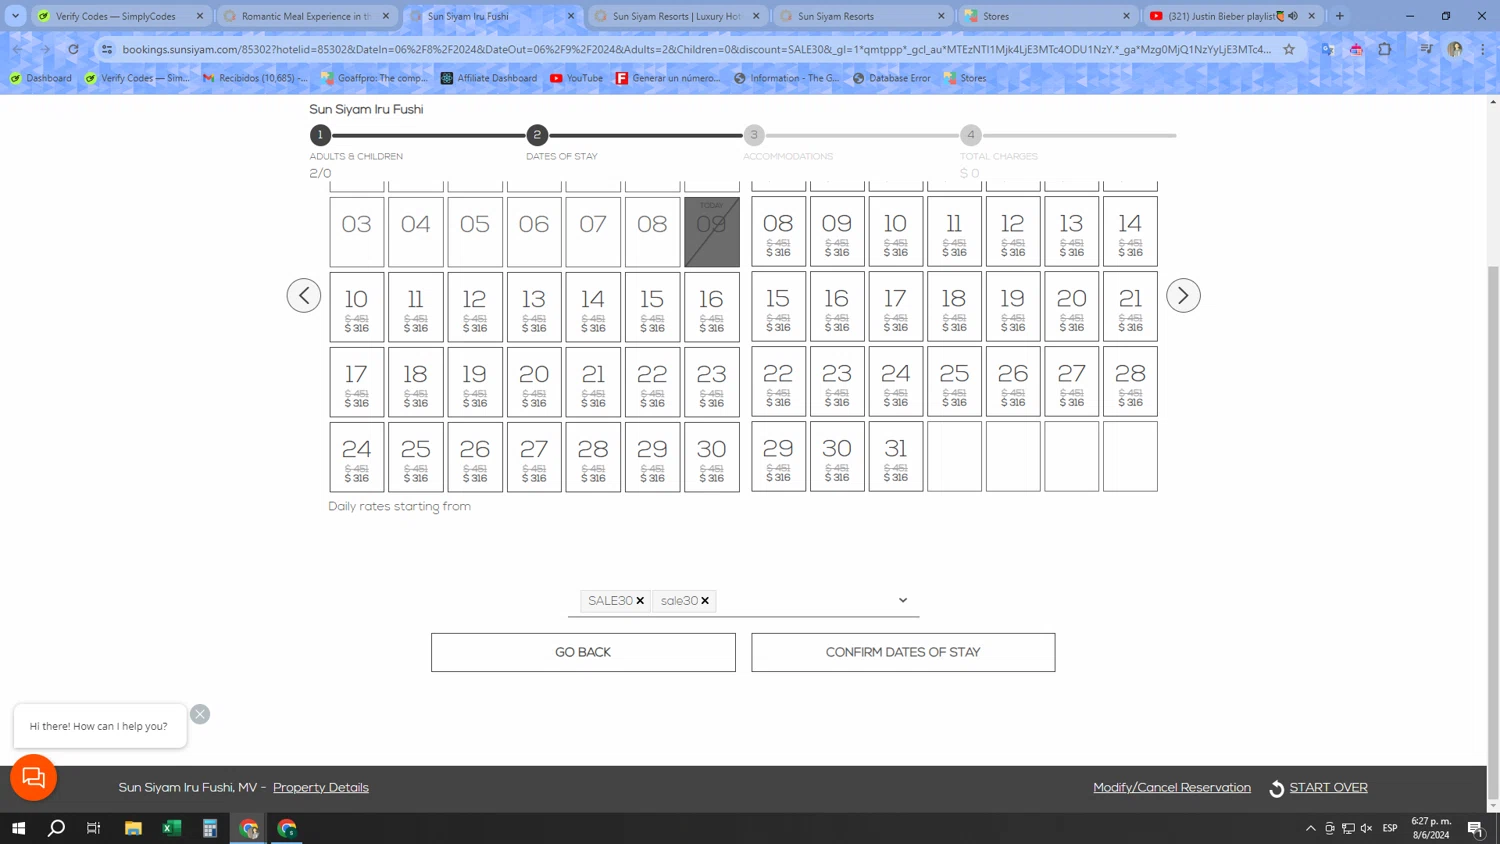Open the orange live chat icon

(x=33, y=777)
